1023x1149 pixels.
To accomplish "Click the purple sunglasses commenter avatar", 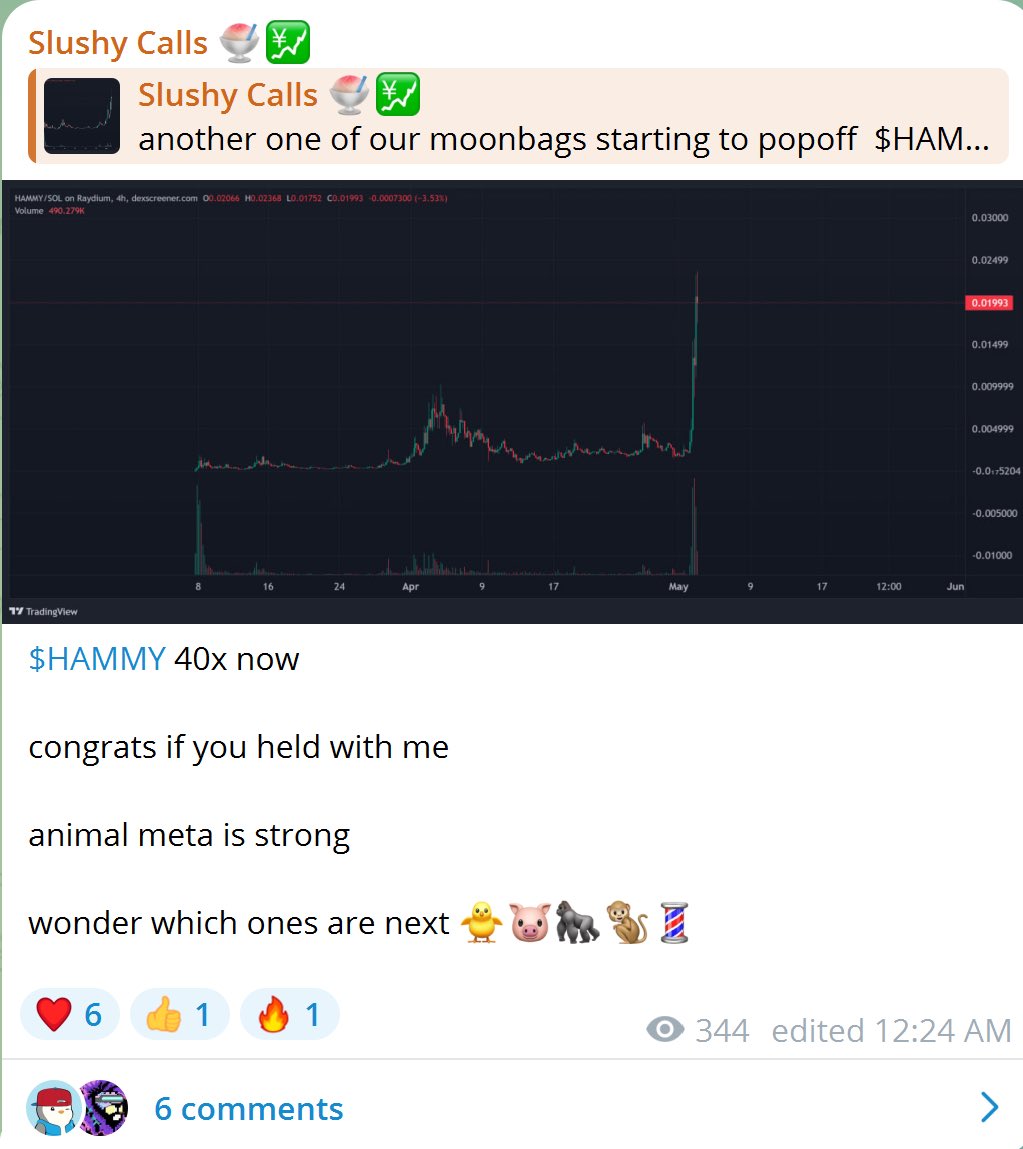I will (104, 1108).
